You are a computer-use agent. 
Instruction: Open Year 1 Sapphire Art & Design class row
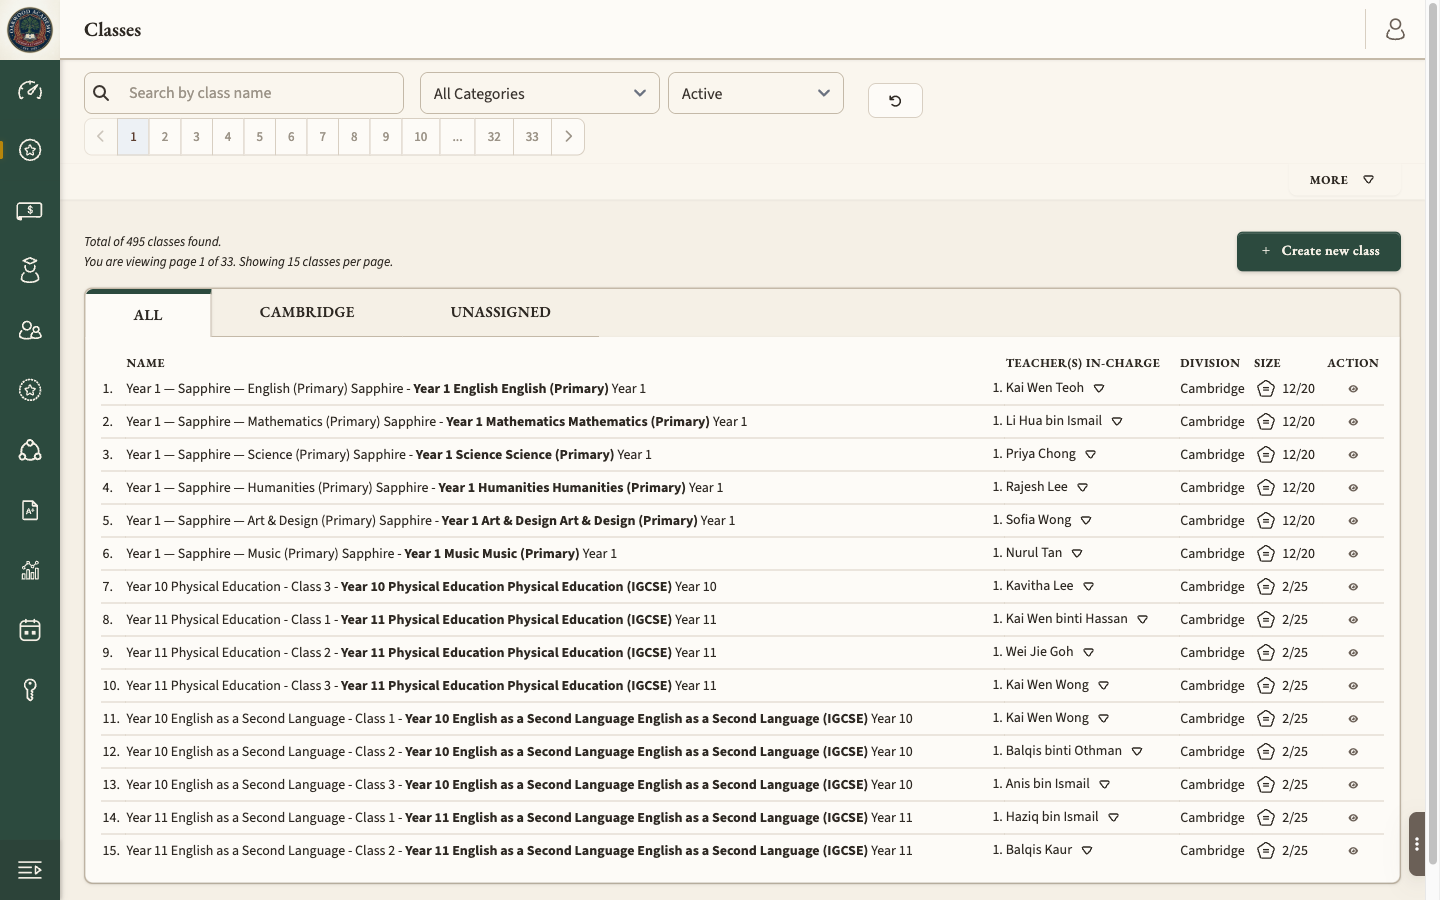tap(742, 521)
